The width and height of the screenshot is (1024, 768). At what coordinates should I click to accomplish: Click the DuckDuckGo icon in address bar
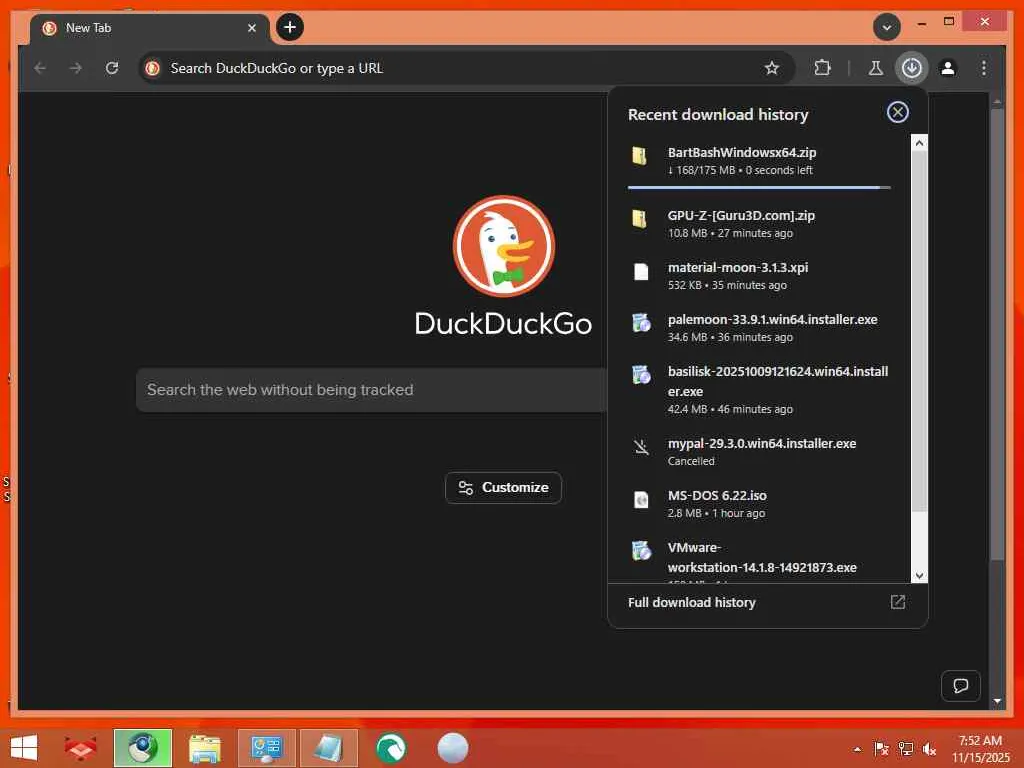point(153,68)
